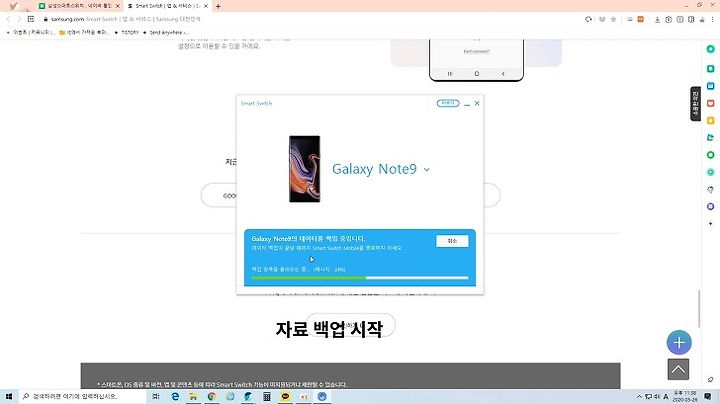The width and height of the screenshot is (720, 404).
Task: Open File Explorer from the taskbar
Action: (193, 396)
